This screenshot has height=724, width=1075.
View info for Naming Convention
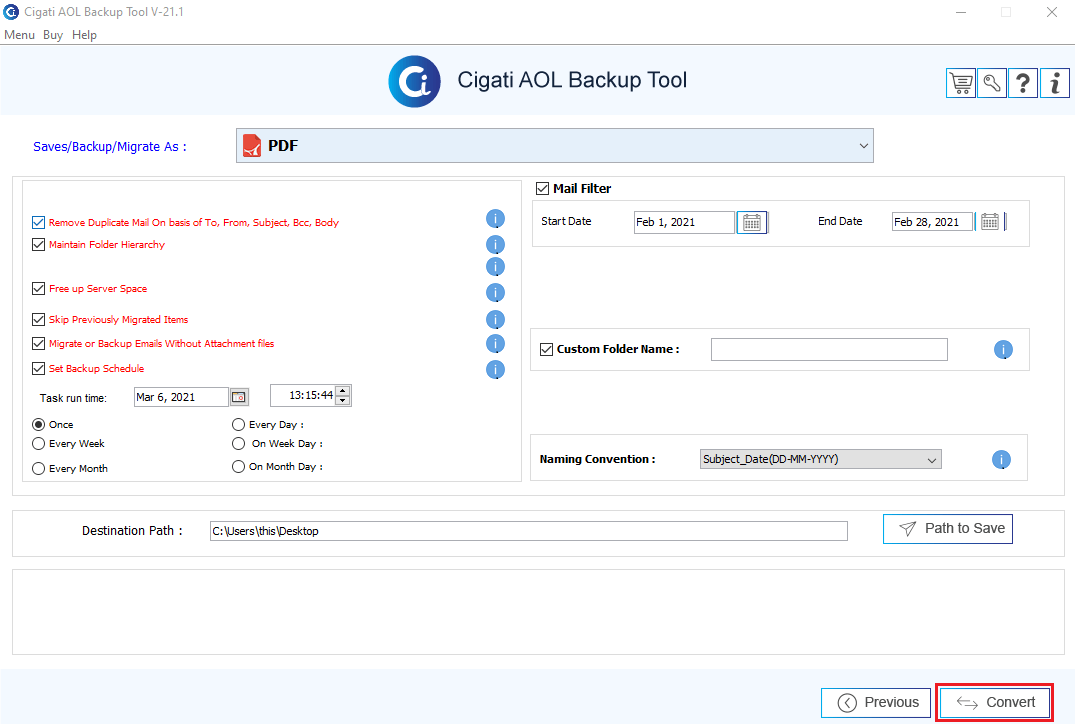(x=1001, y=459)
